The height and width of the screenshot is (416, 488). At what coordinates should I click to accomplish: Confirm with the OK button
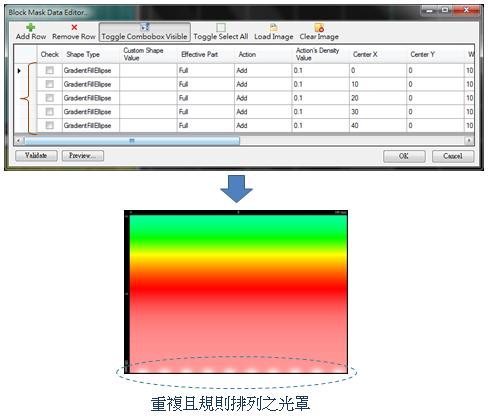pyautogui.click(x=404, y=156)
